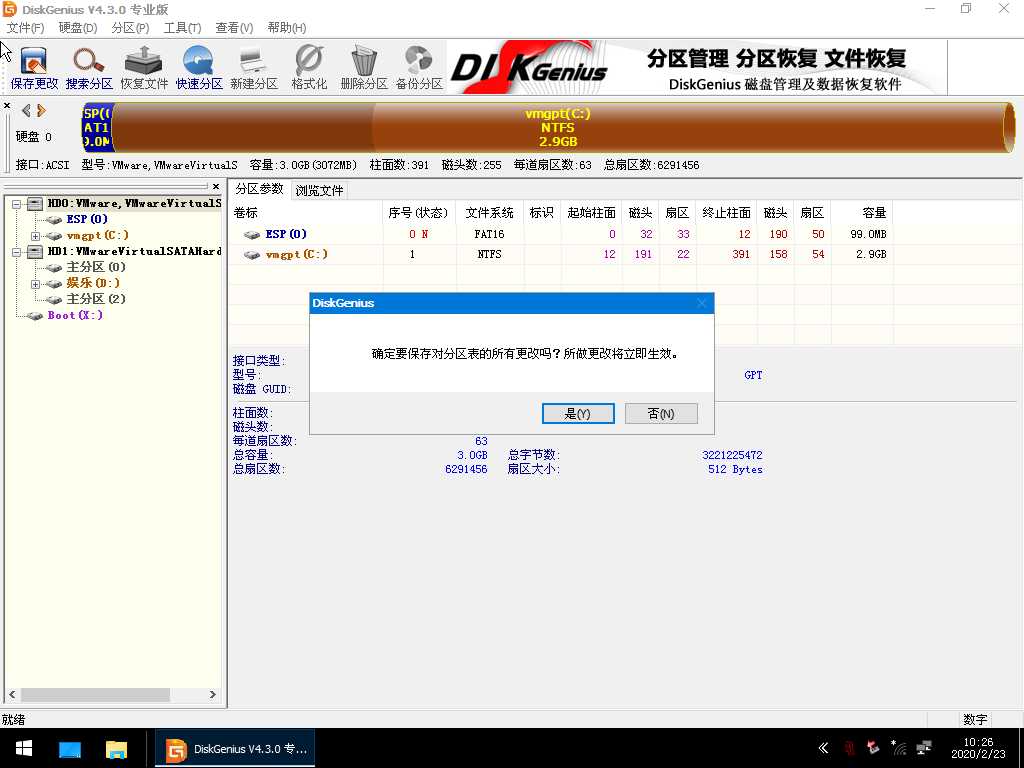Click vmgpt(C:) row in partition table
This screenshot has height=768, width=1024.
coord(562,254)
